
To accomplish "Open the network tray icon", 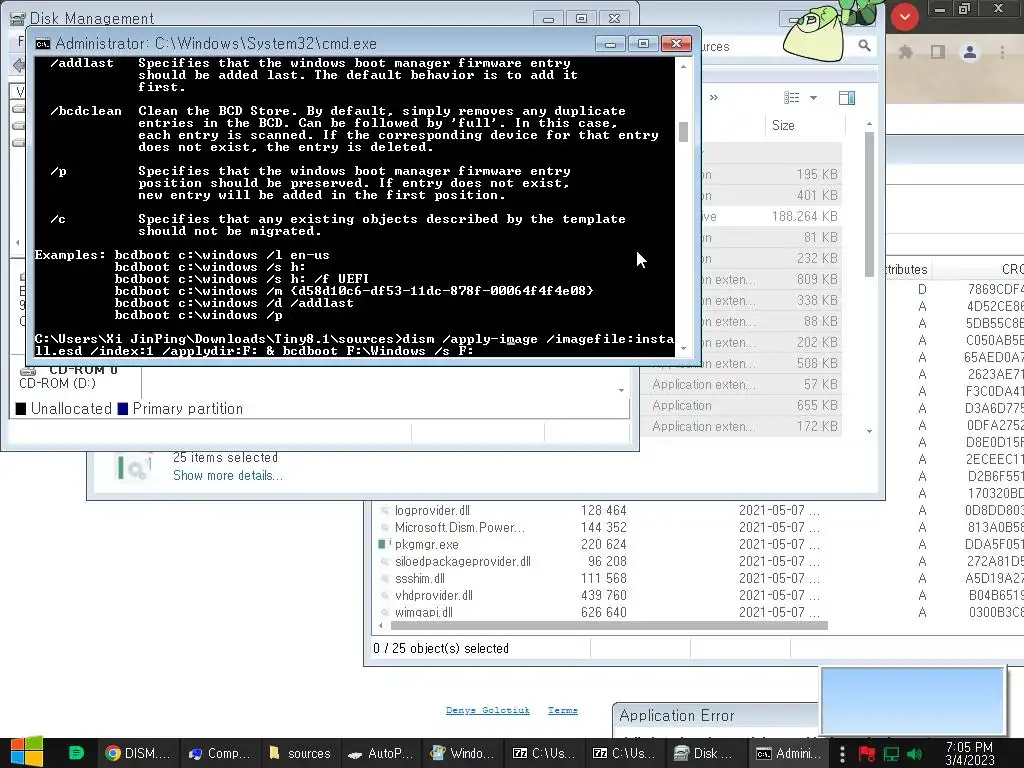I will pos(891,754).
